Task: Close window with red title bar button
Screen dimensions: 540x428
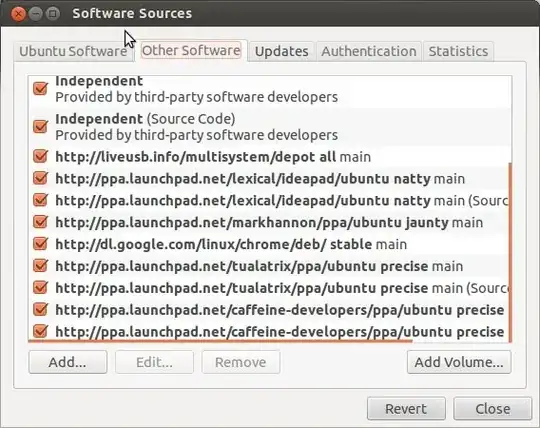Action: click(x=18, y=14)
